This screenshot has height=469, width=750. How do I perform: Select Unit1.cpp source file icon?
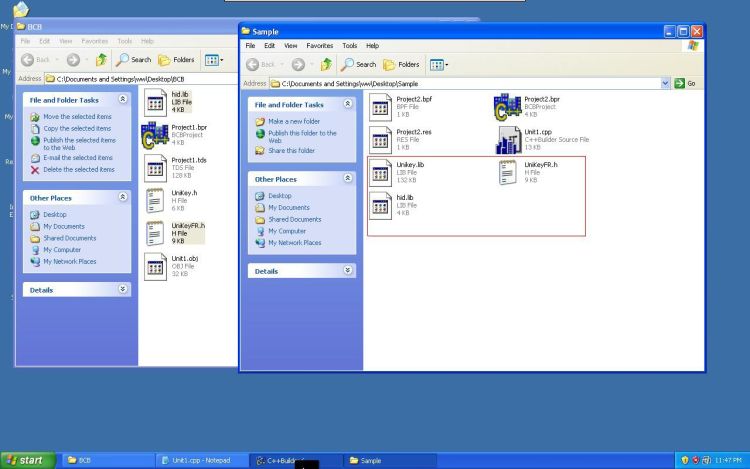pyautogui.click(x=508, y=140)
